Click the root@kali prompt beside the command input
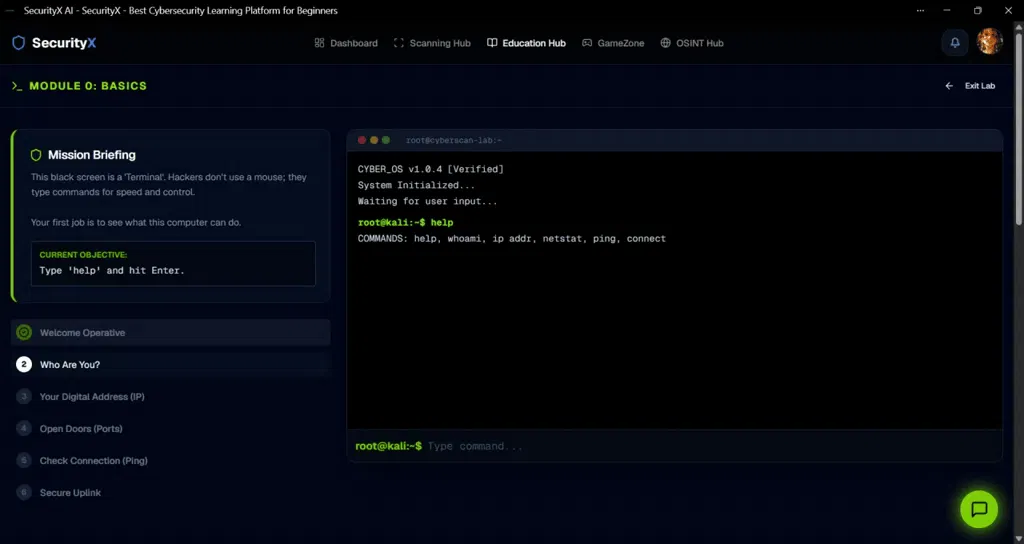This screenshot has height=544, width=1024. 389,446
